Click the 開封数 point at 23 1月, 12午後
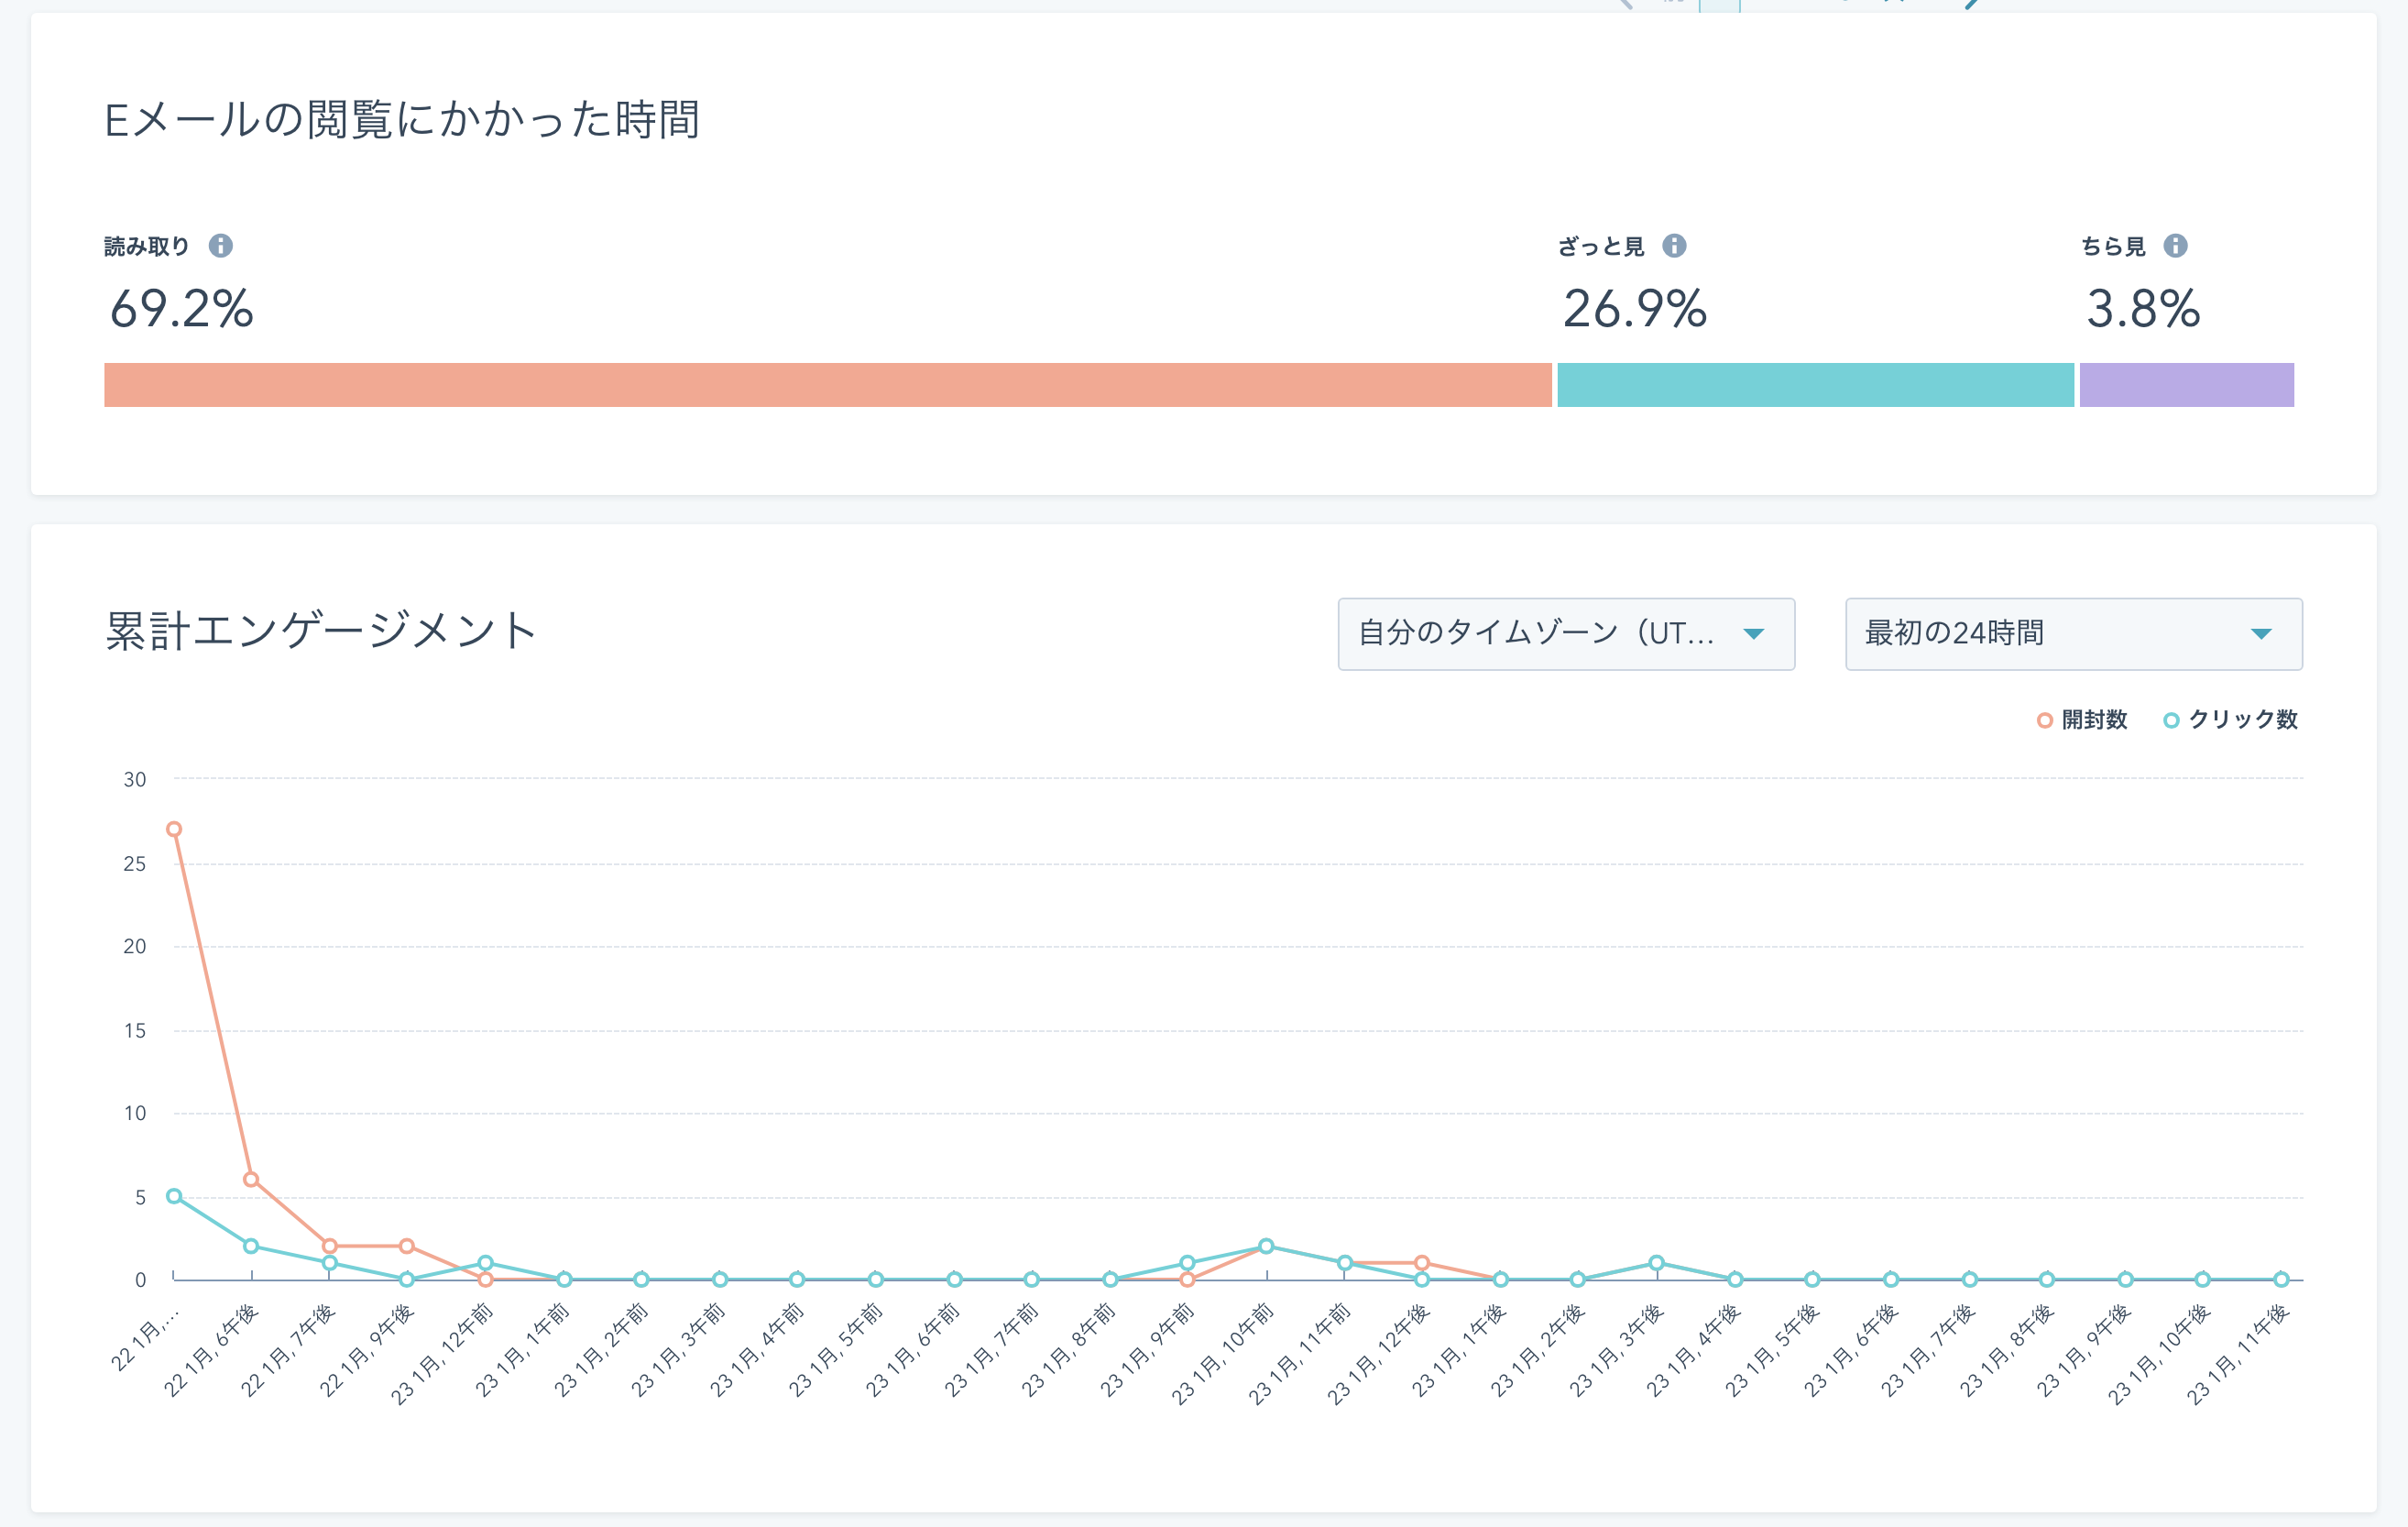Viewport: 2408px width, 1527px height. click(1421, 1263)
